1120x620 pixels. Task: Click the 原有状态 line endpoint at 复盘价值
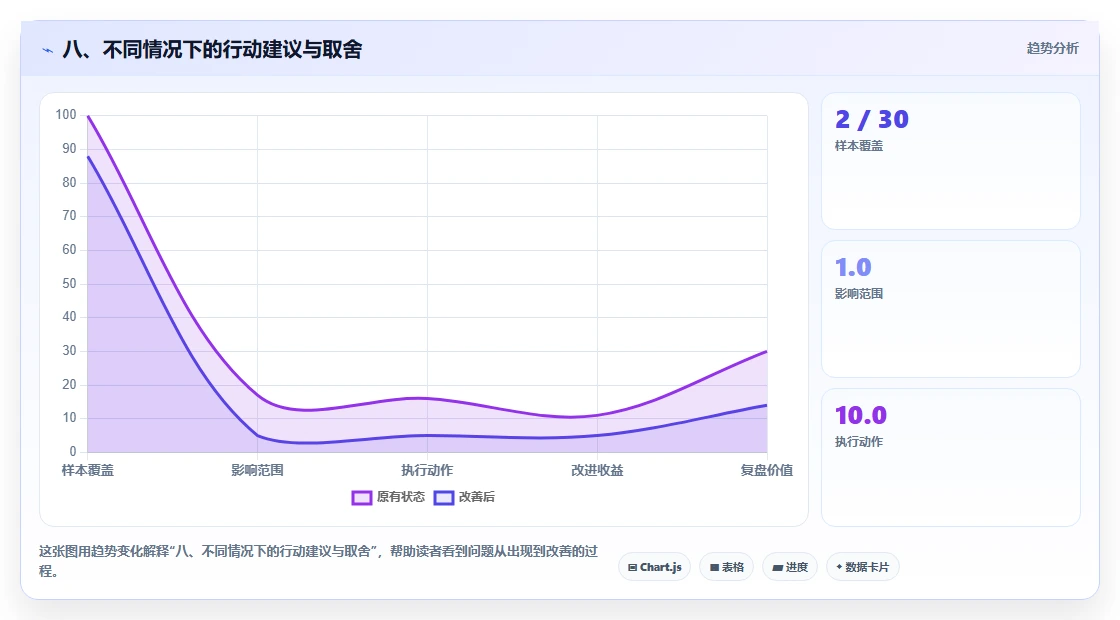click(x=766, y=351)
